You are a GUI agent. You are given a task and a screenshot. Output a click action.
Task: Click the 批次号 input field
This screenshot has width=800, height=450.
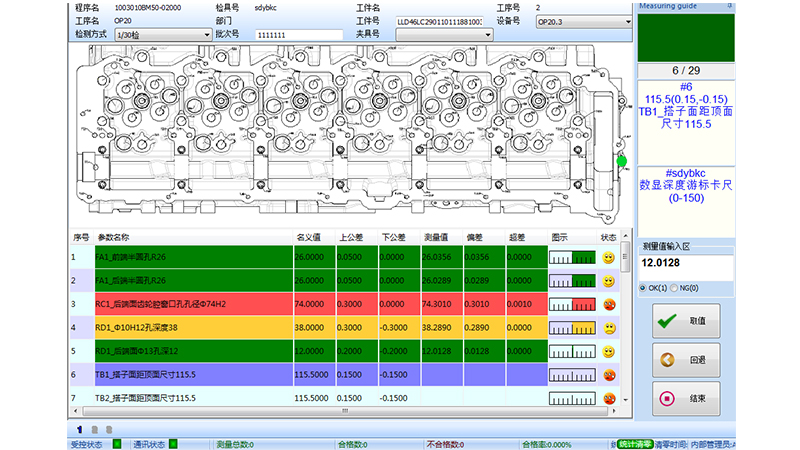(299, 34)
